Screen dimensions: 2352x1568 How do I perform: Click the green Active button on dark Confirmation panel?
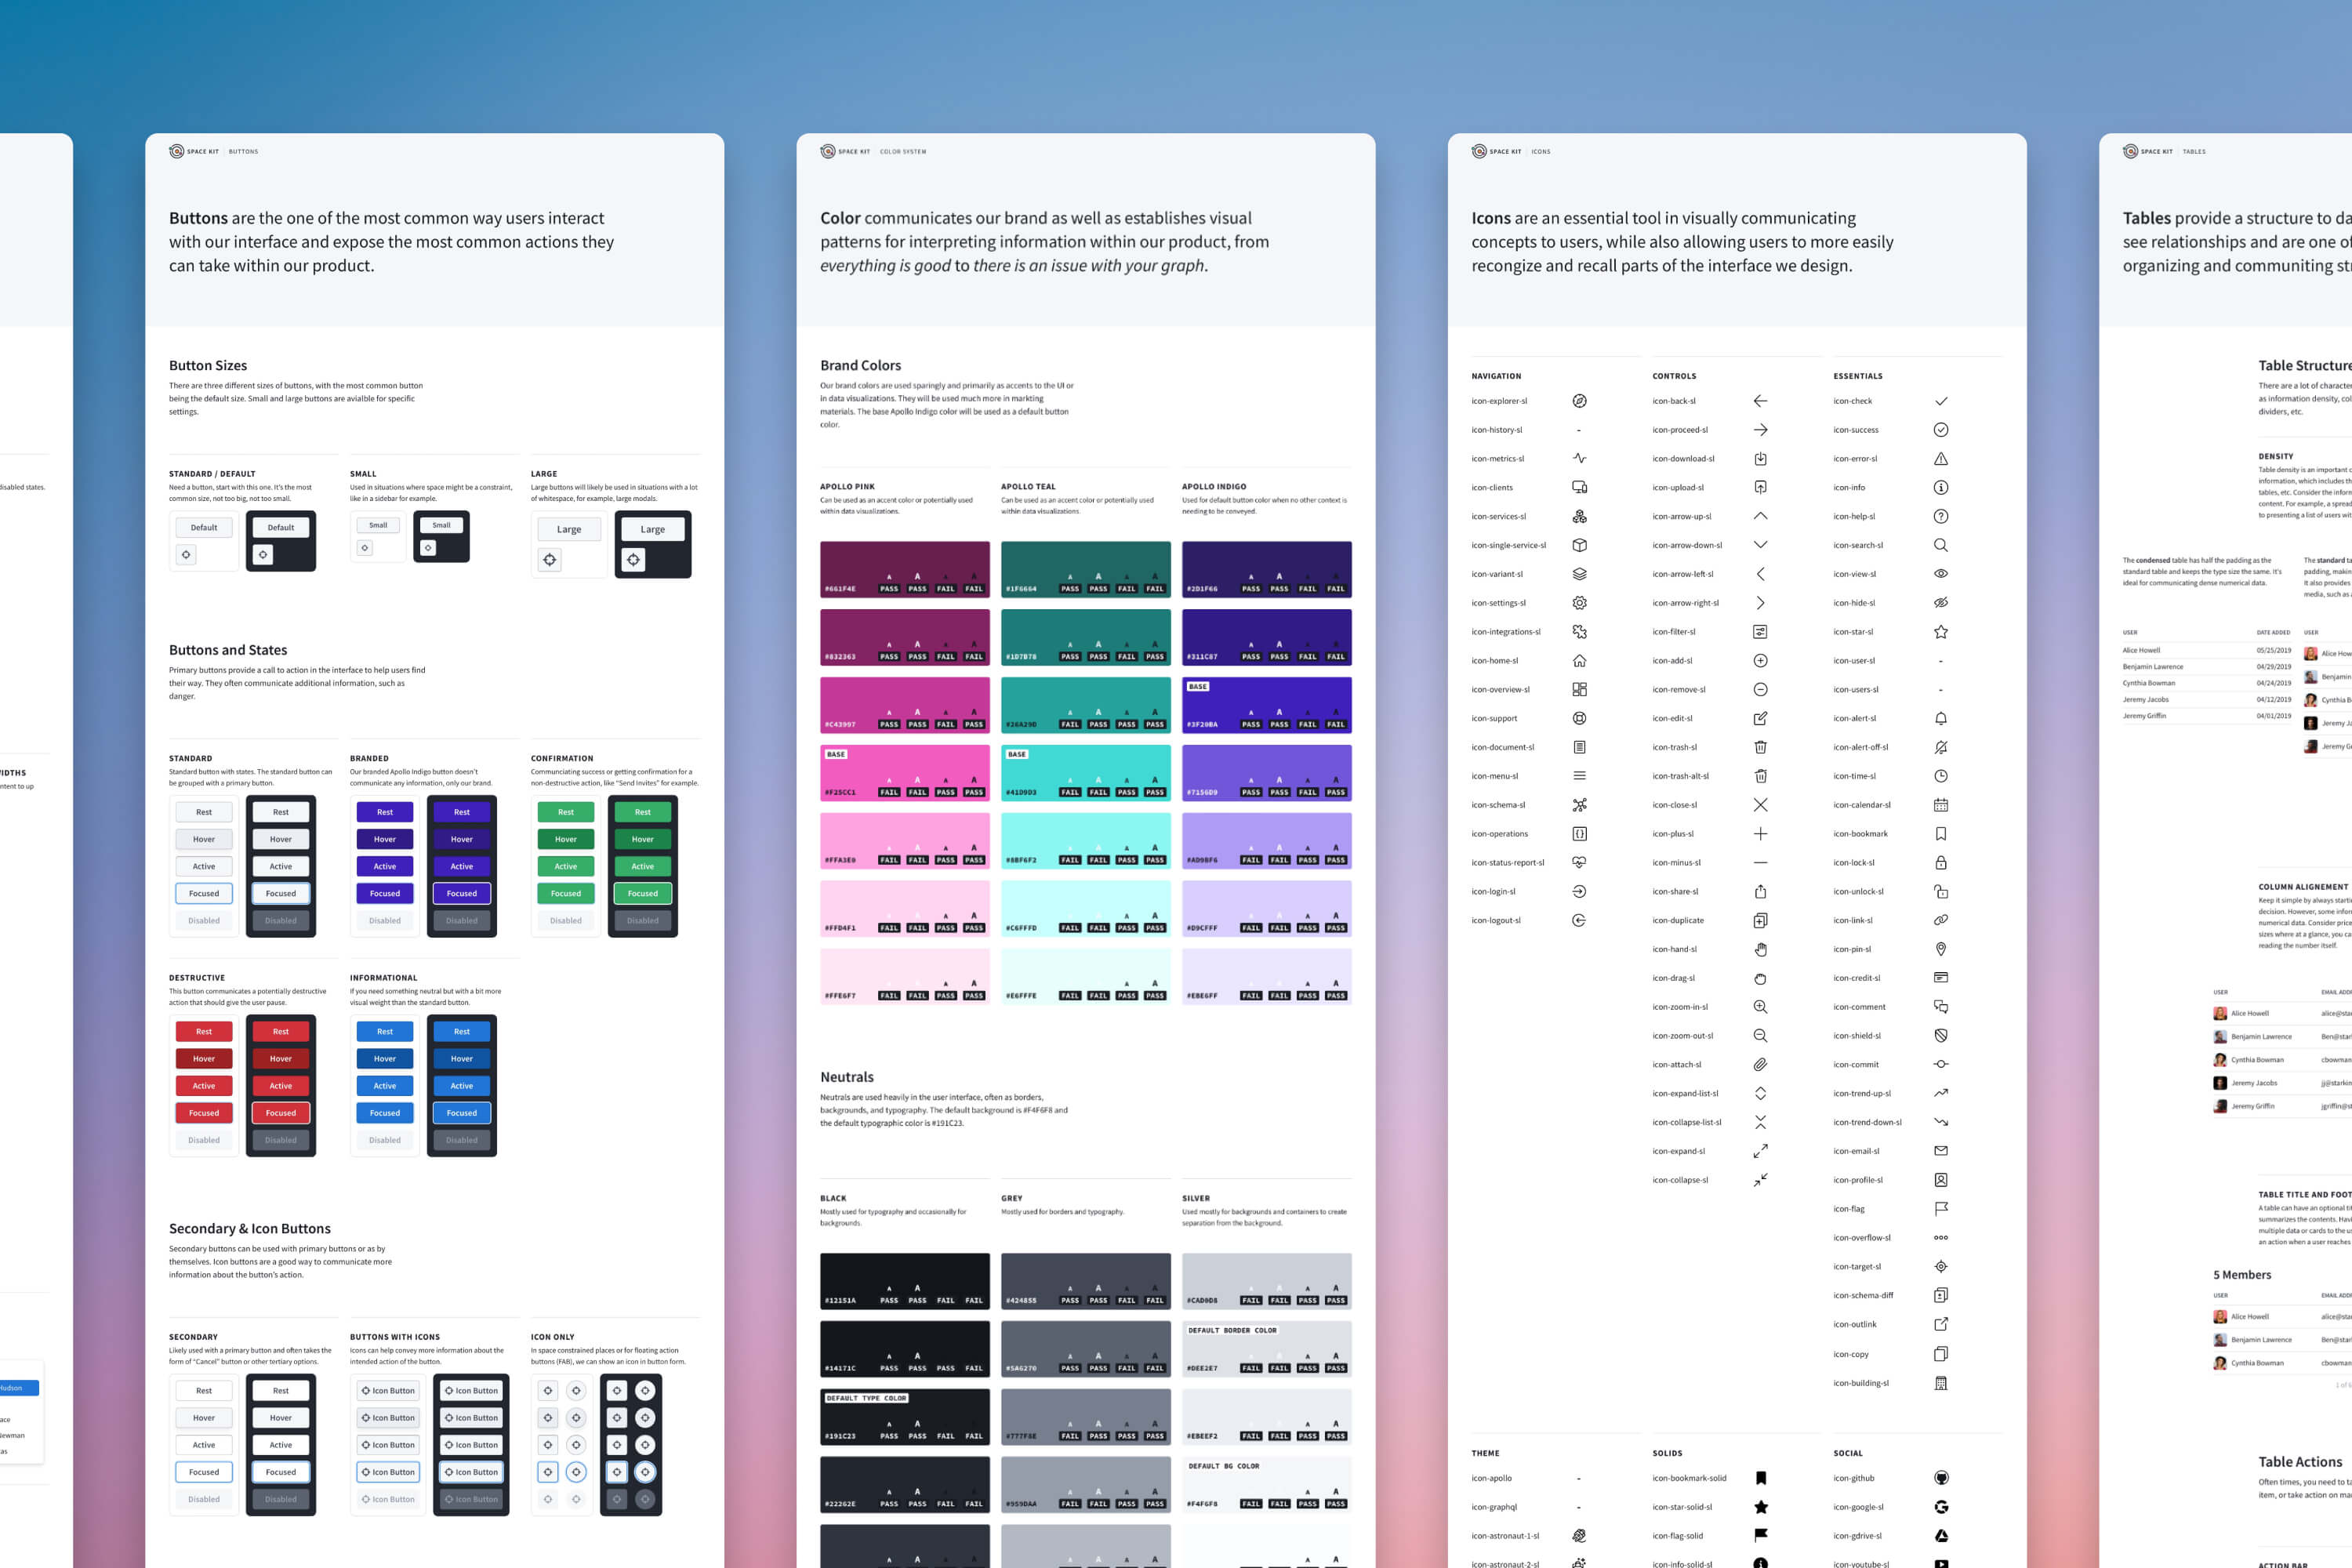pyautogui.click(x=642, y=866)
